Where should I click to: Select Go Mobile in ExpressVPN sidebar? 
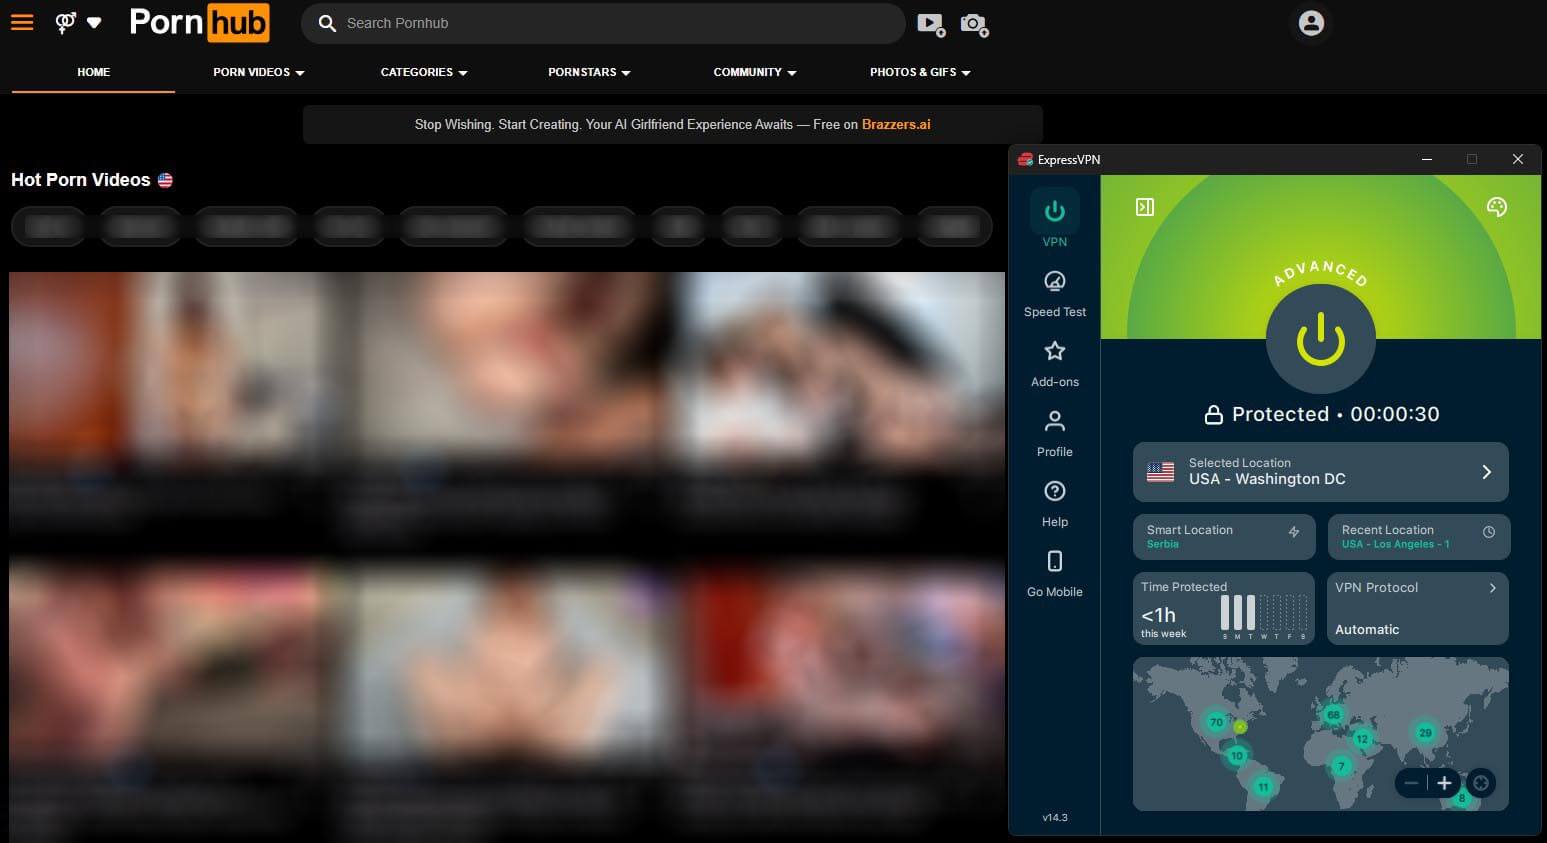tap(1055, 574)
